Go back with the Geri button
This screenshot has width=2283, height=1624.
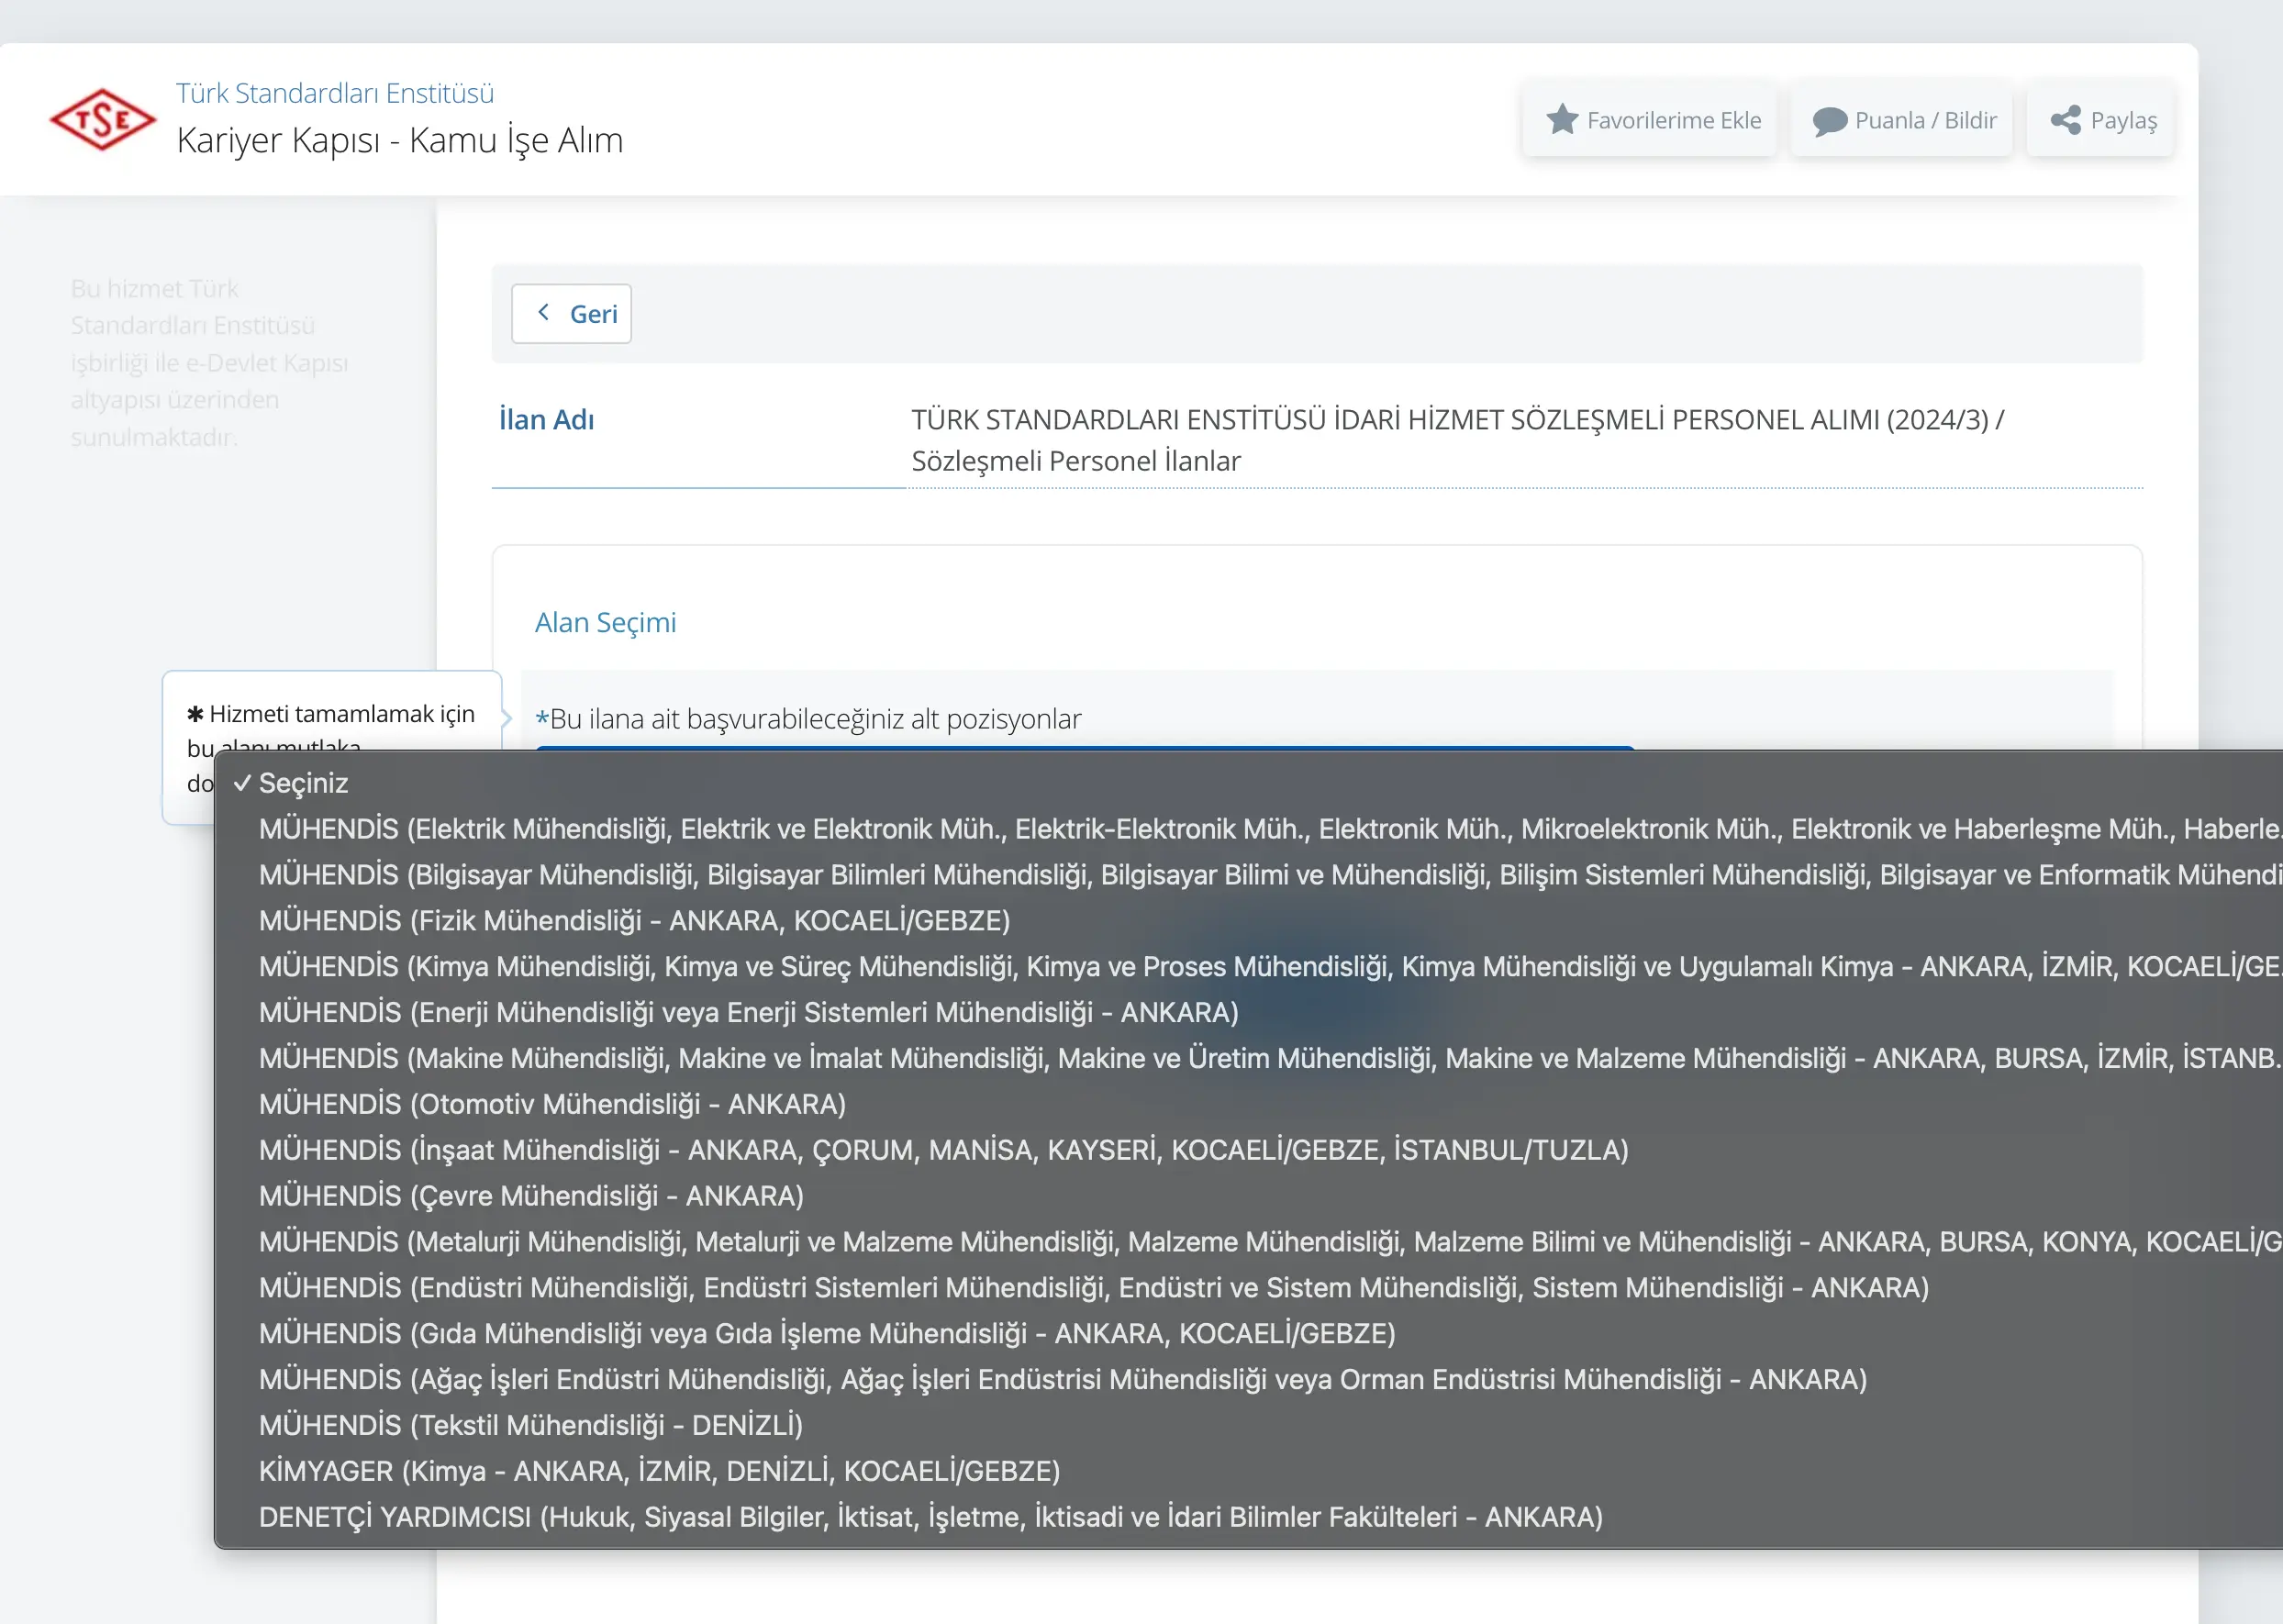571,314
